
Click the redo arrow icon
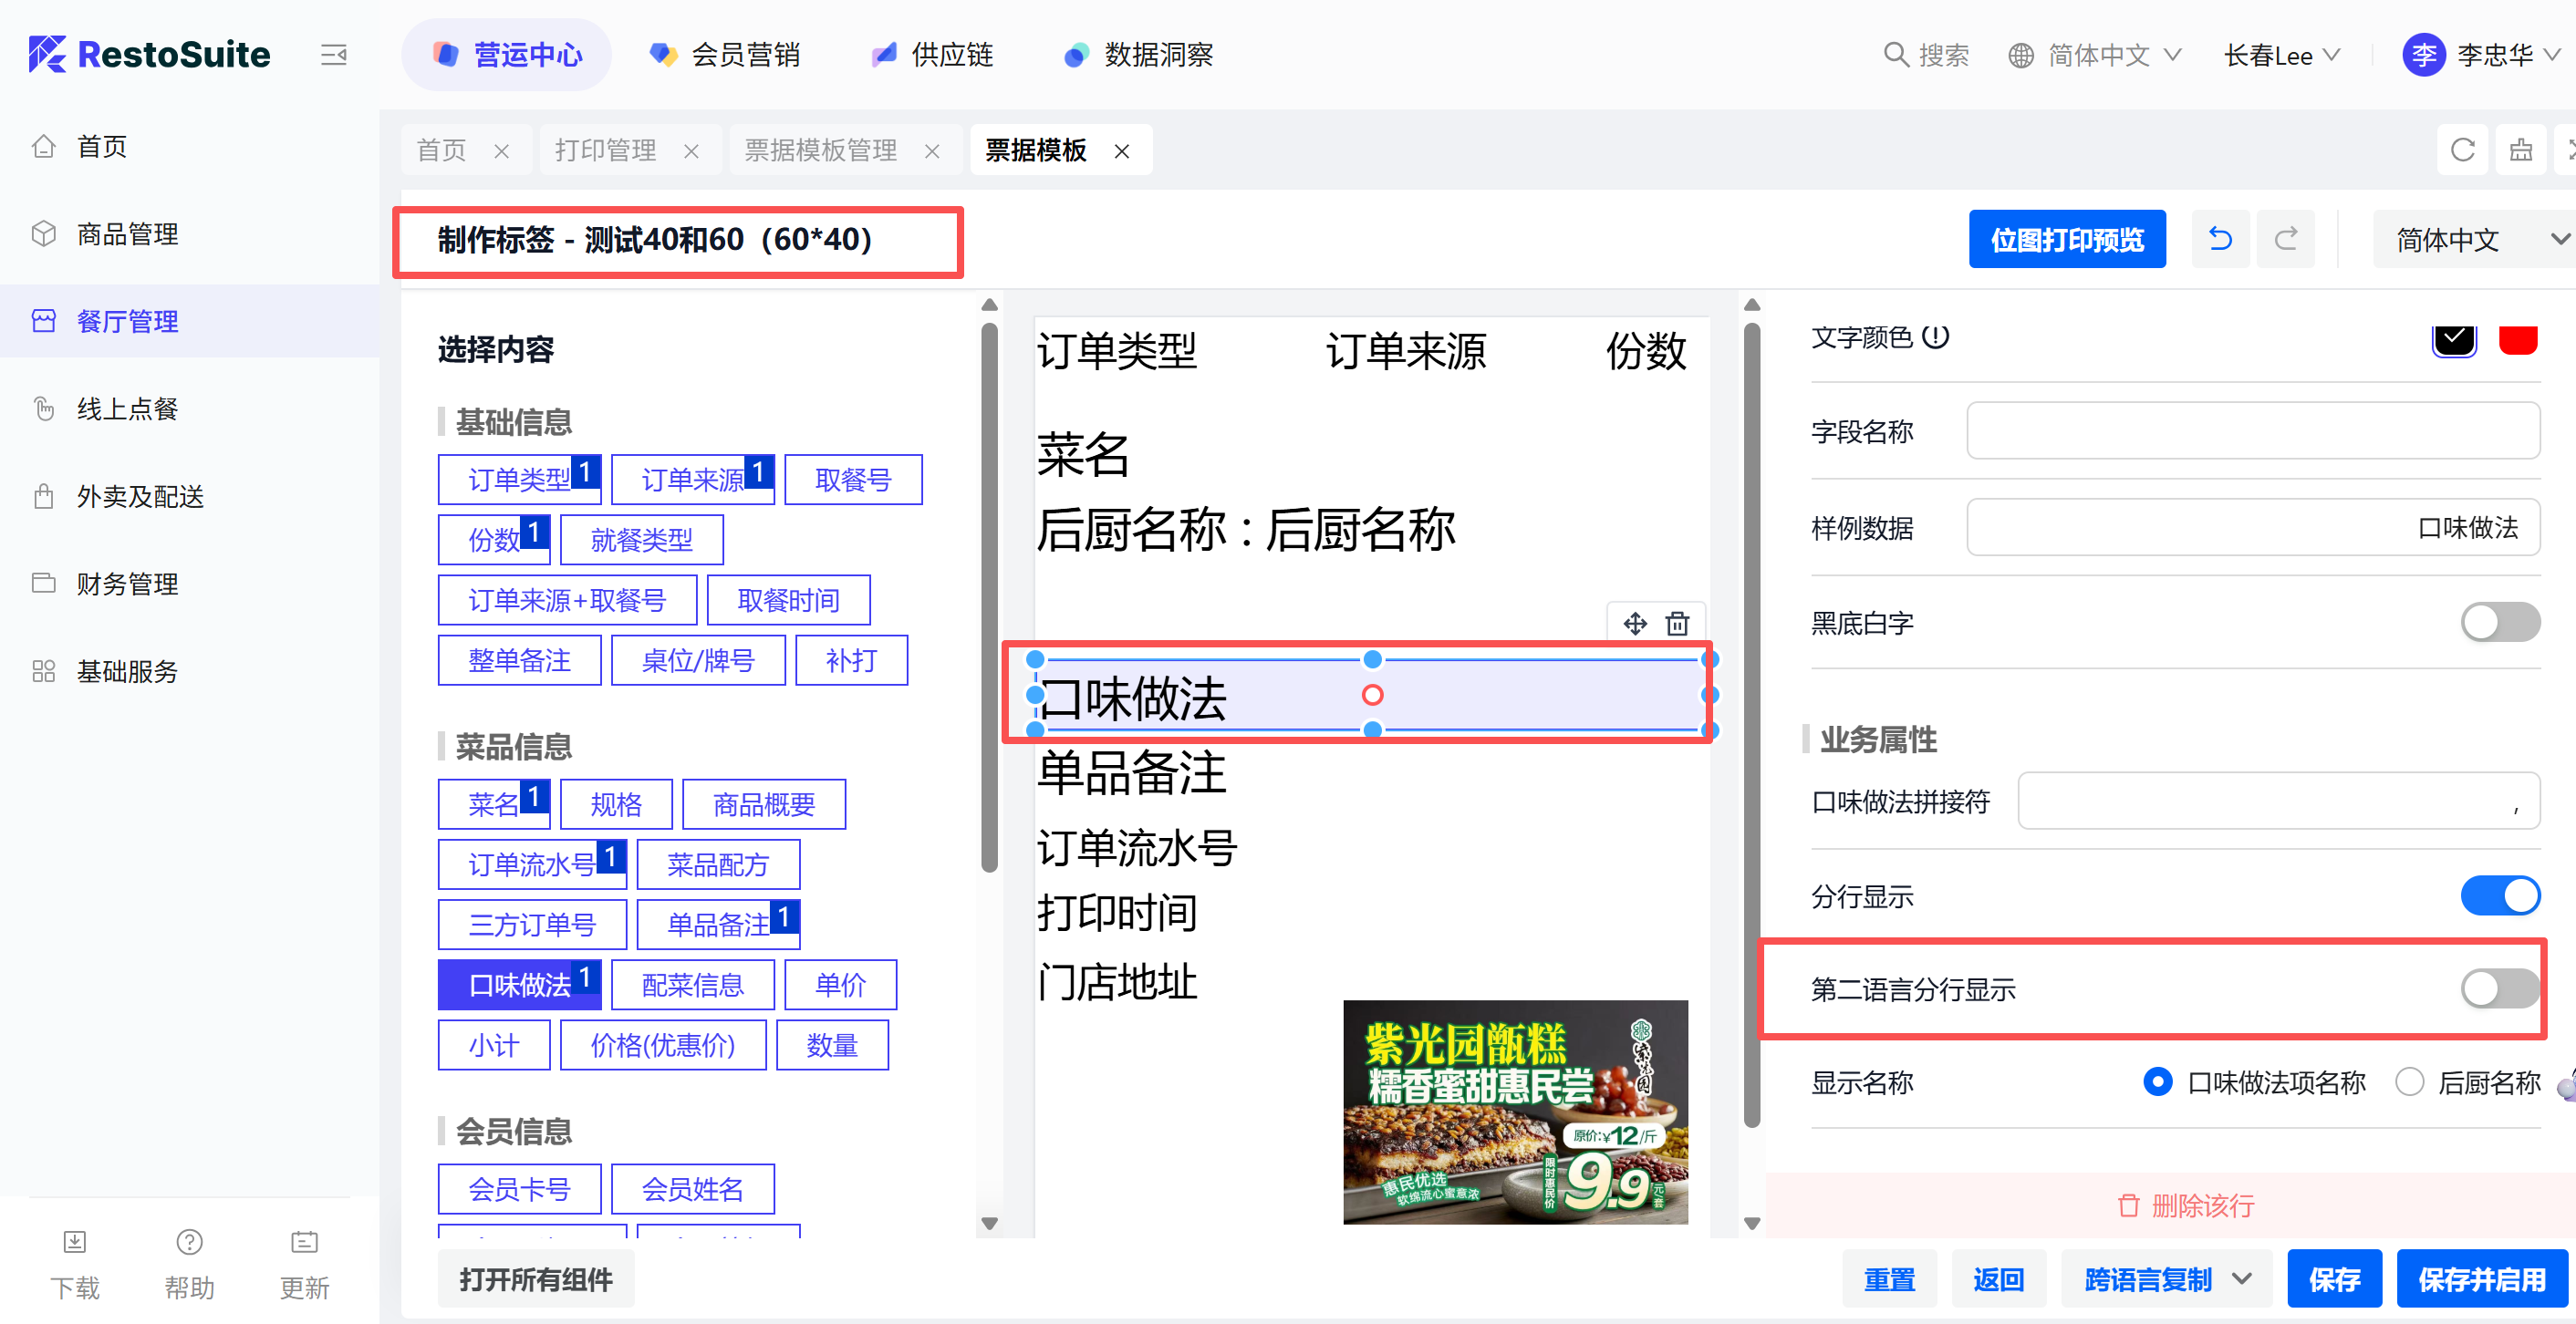(2285, 239)
